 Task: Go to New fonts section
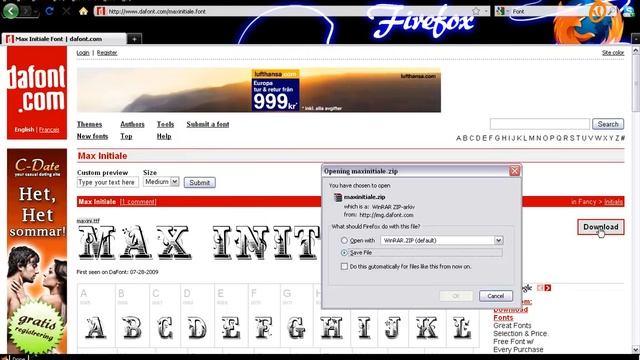point(92,136)
